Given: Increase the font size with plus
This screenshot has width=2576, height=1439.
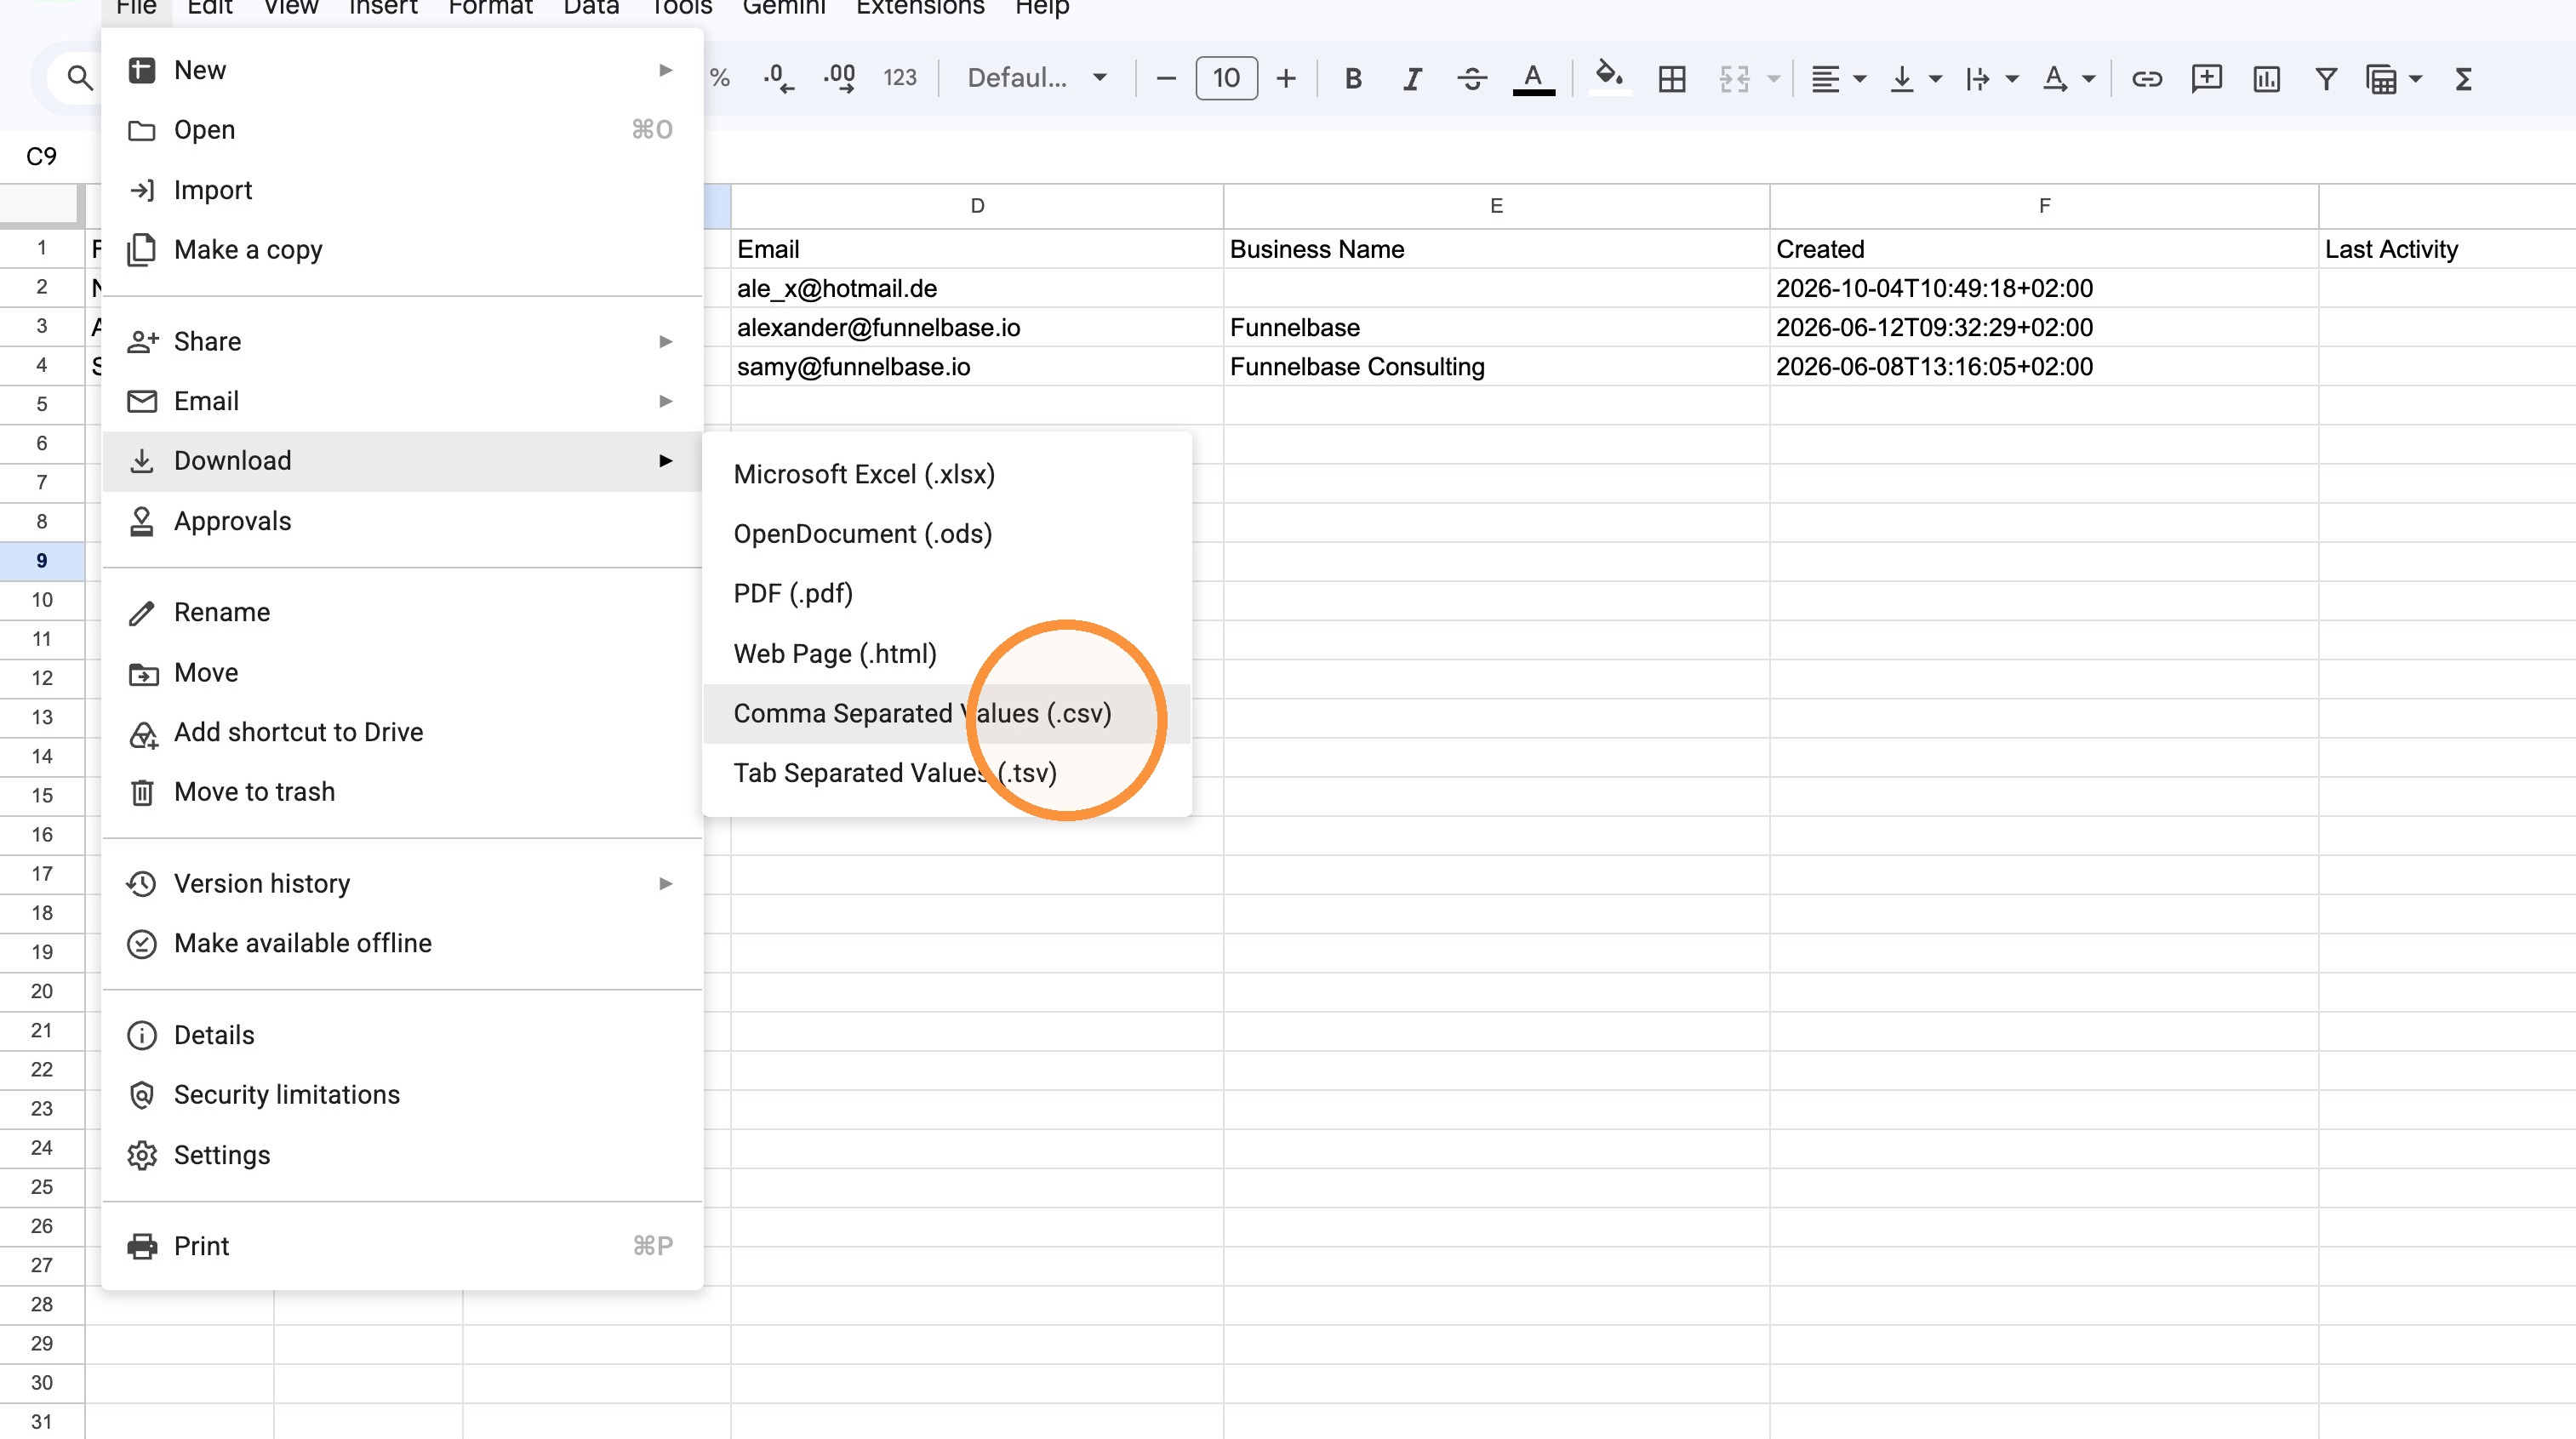Looking at the screenshot, I should (1286, 78).
